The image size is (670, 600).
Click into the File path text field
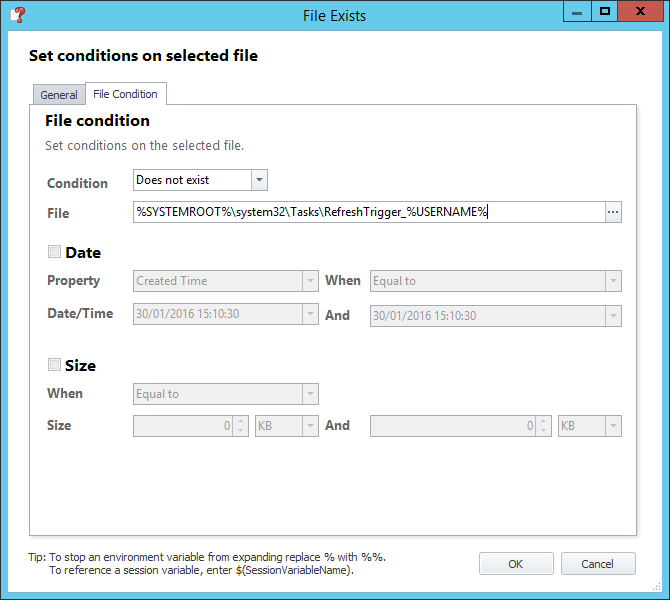(368, 212)
